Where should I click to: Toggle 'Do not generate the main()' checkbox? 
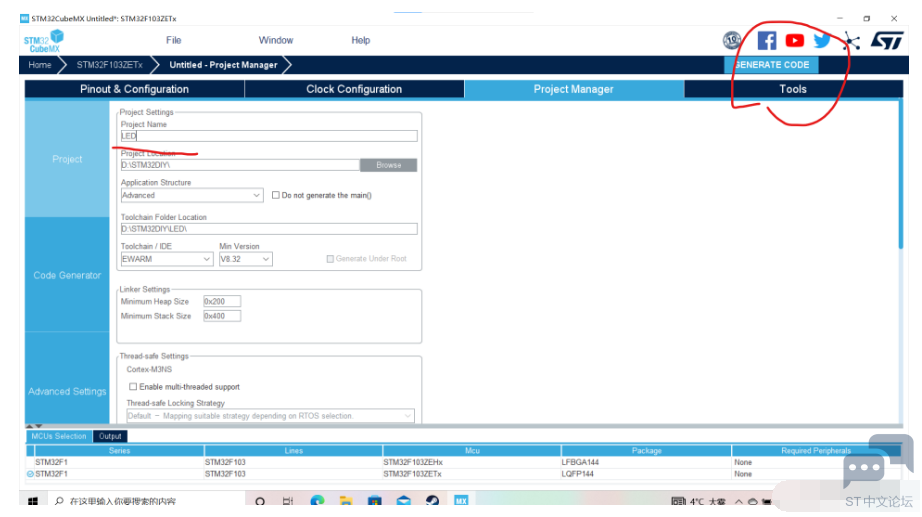[275, 195]
